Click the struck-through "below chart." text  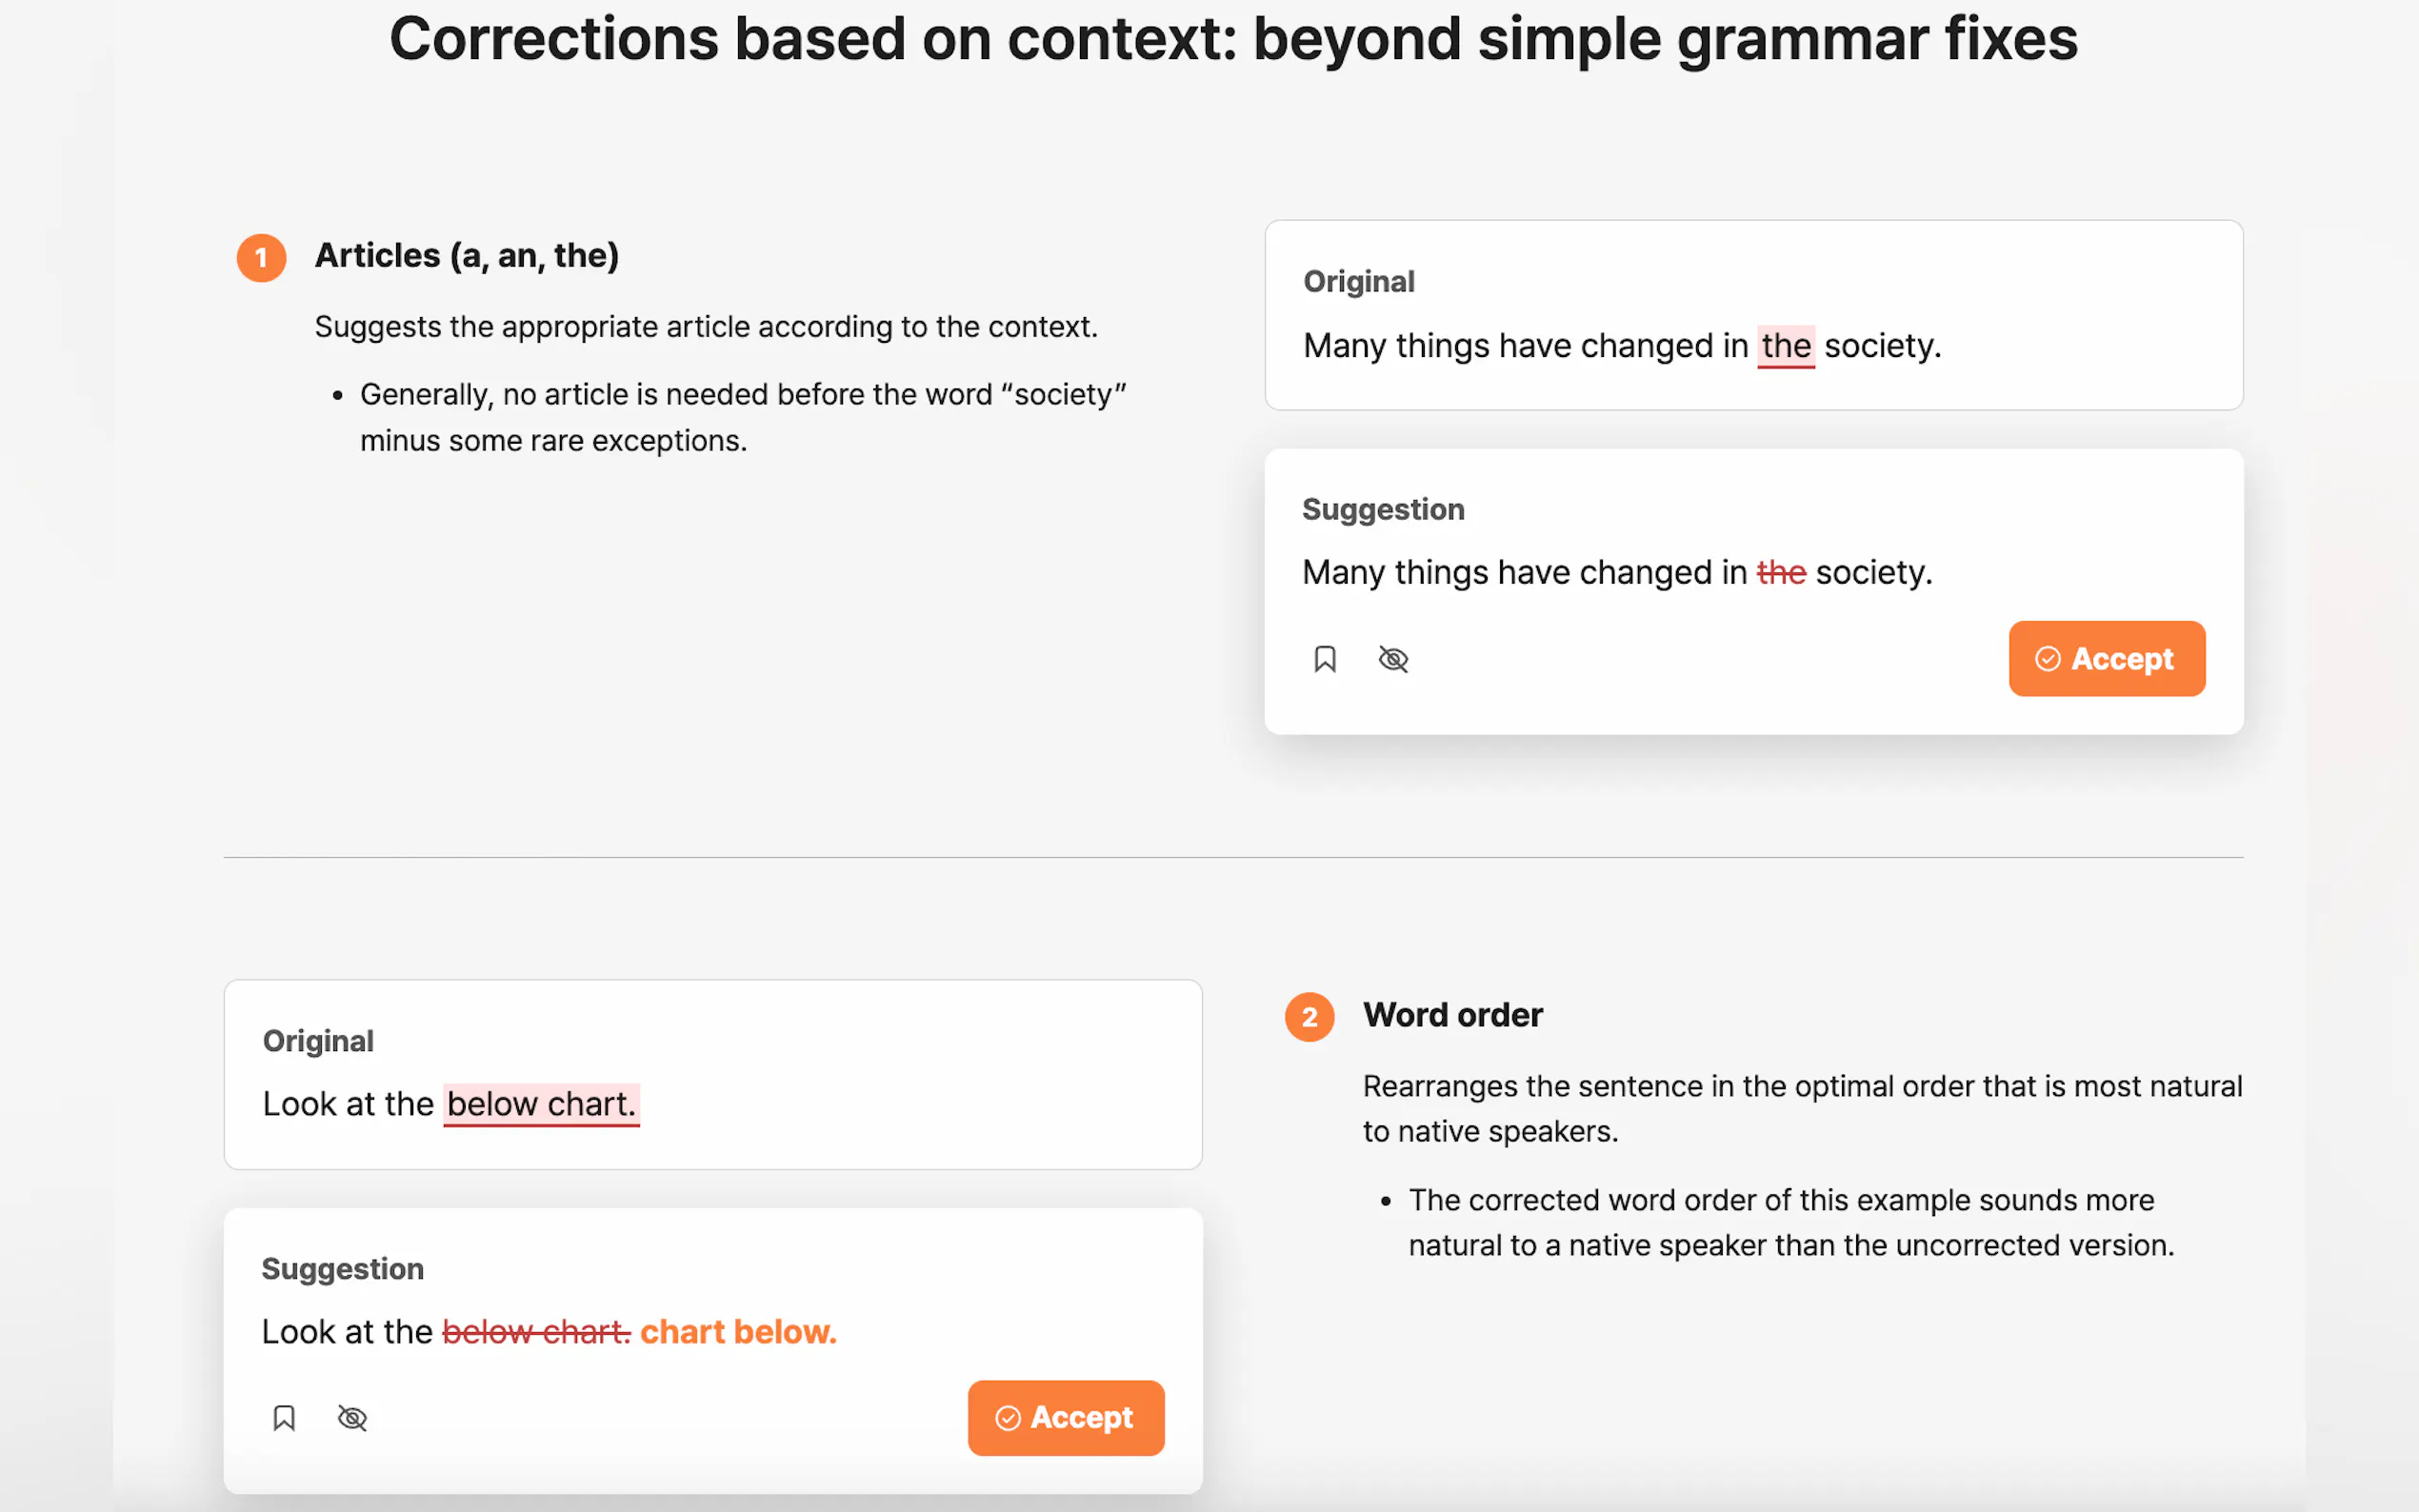click(x=536, y=1332)
